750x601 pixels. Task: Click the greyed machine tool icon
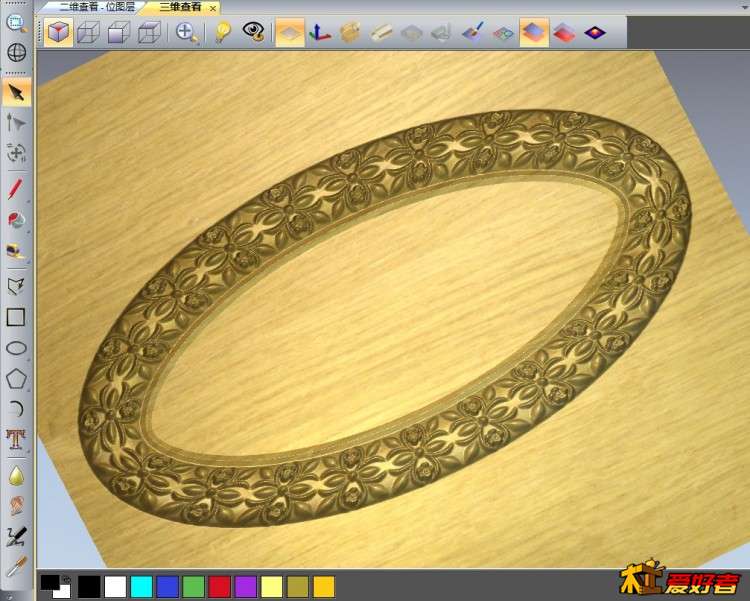(x=441, y=33)
